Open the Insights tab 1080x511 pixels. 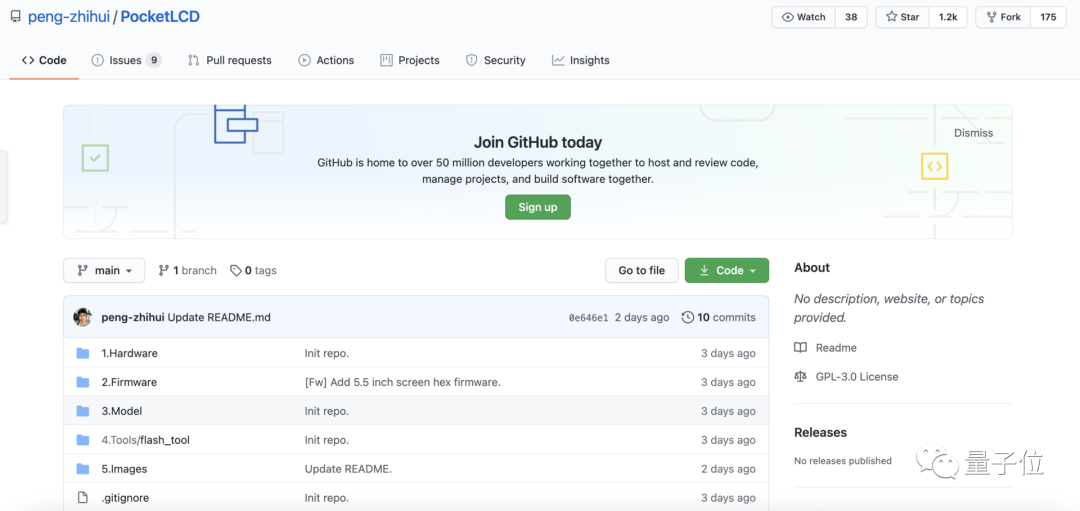(x=581, y=61)
